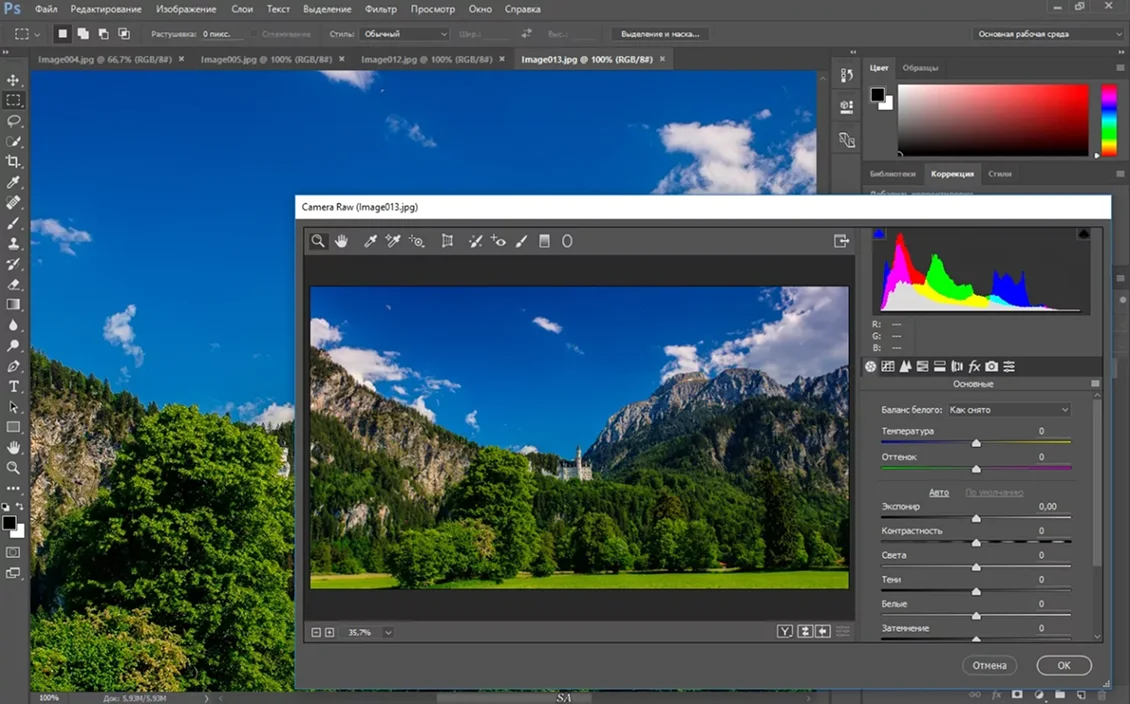The image size is (1130, 704).
Task: Open the Effects (fx) panel tab
Action: 974,367
